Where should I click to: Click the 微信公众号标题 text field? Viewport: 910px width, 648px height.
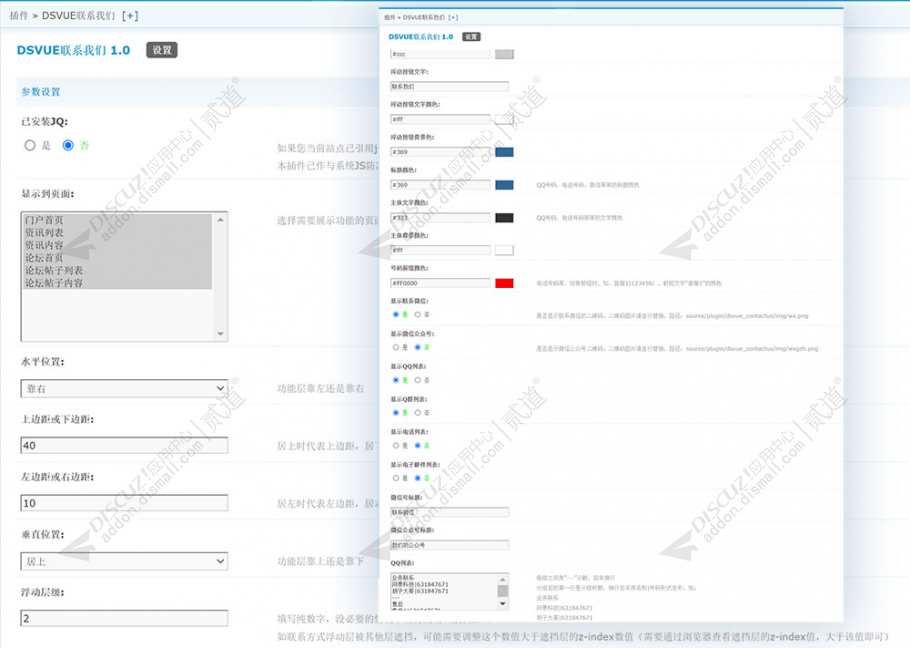pyautogui.click(x=450, y=545)
